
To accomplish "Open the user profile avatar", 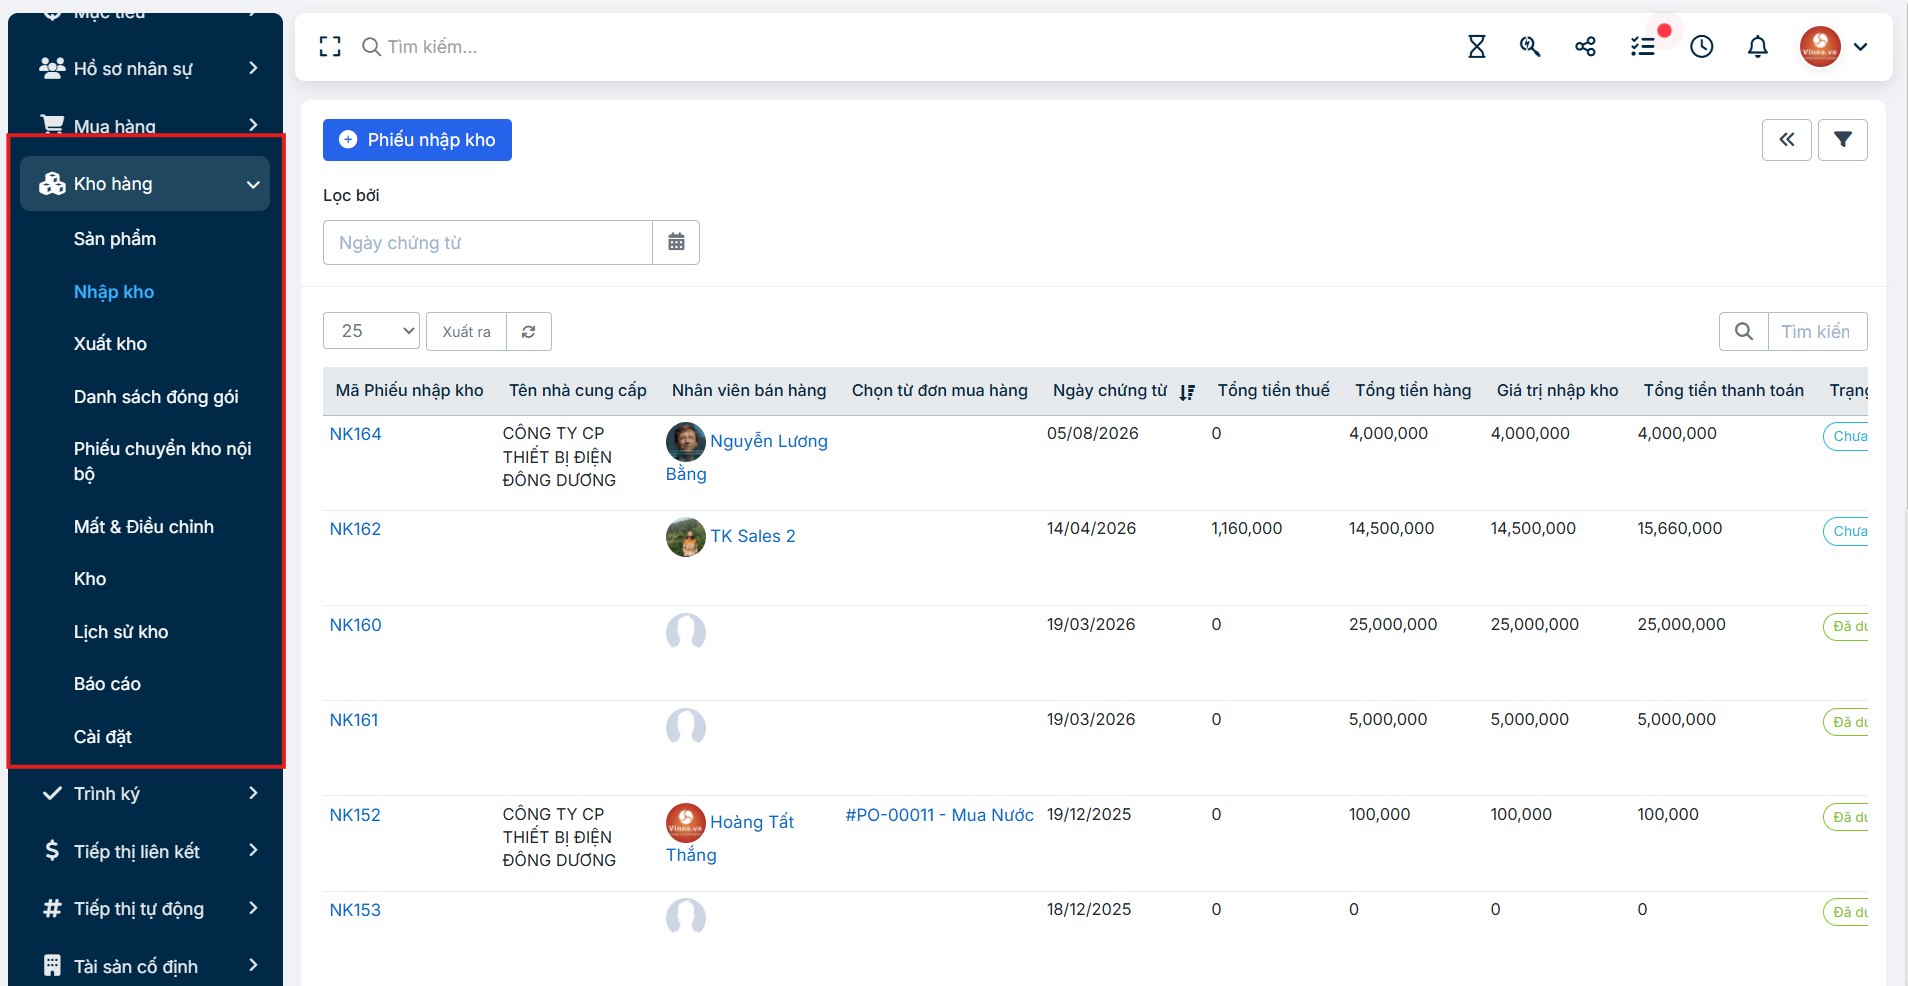I will click(x=1820, y=46).
